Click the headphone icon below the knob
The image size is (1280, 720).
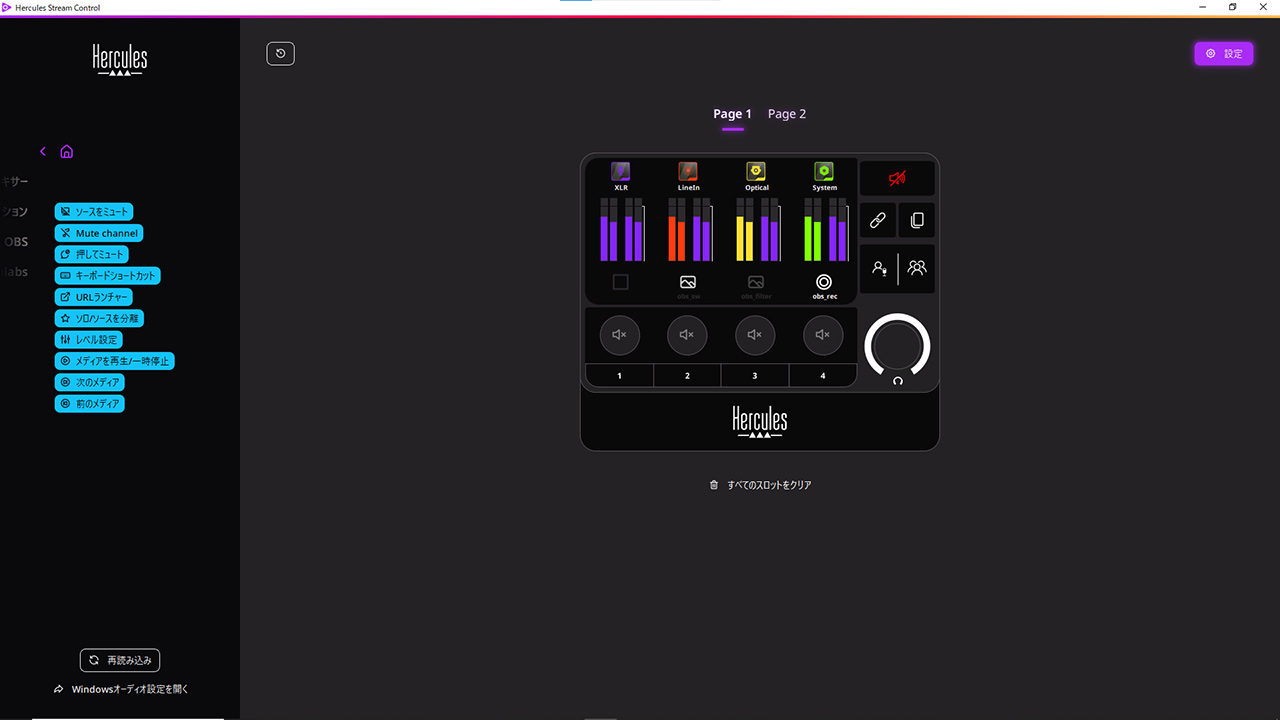coord(898,381)
